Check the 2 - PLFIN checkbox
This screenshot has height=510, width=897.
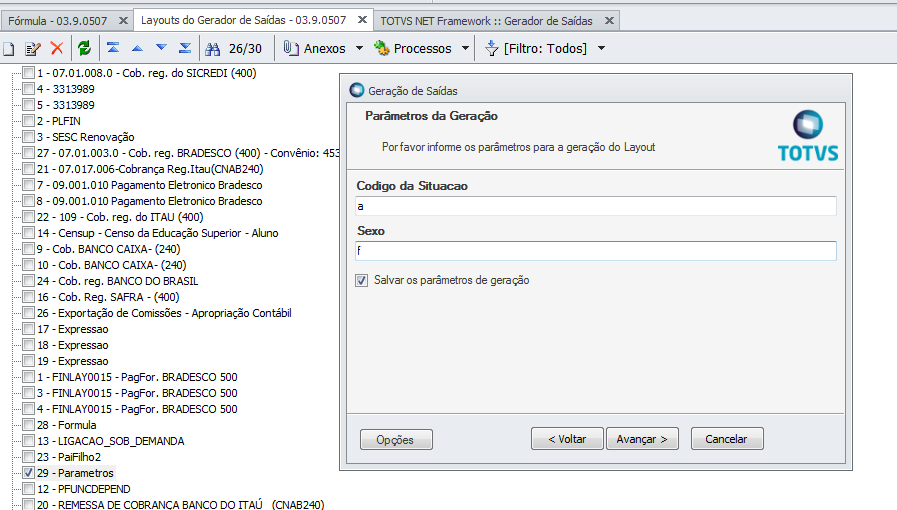pos(29,120)
